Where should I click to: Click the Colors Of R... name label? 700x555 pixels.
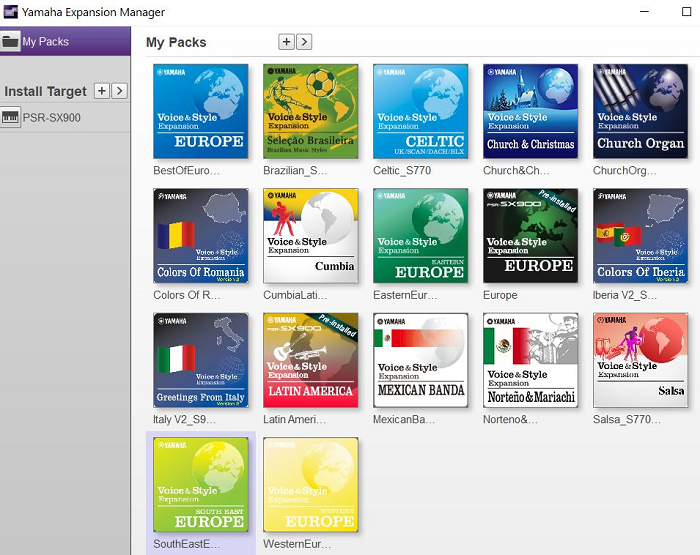[187, 295]
